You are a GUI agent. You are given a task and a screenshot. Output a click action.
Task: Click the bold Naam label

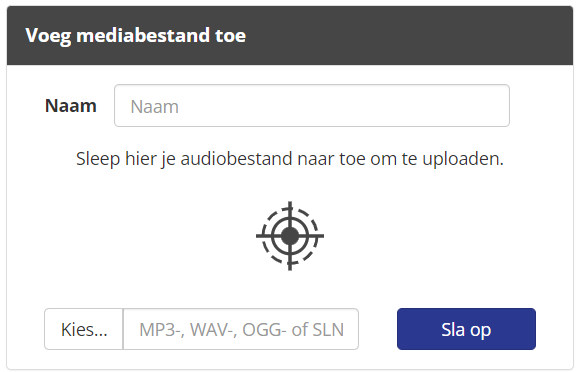point(71,106)
